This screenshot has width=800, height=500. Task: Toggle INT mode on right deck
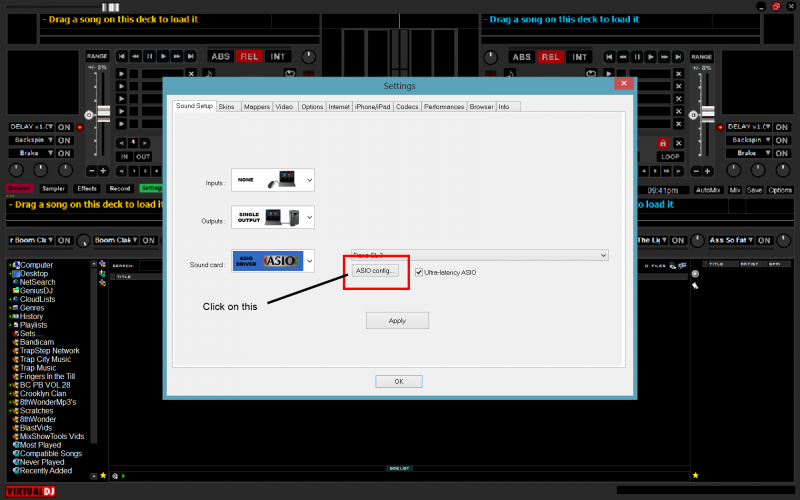click(x=579, y=57)
